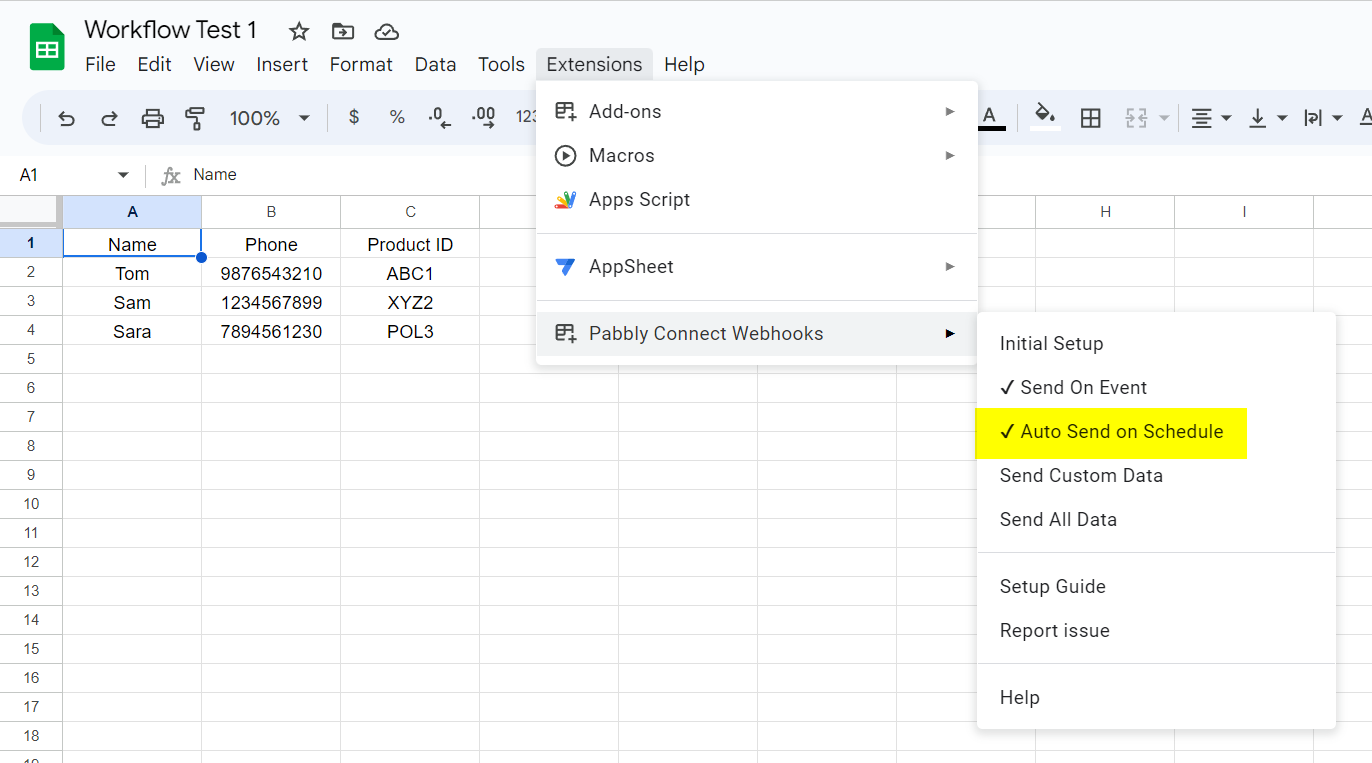
Task: Click the fx formula icon
Action: pos(171,175)
